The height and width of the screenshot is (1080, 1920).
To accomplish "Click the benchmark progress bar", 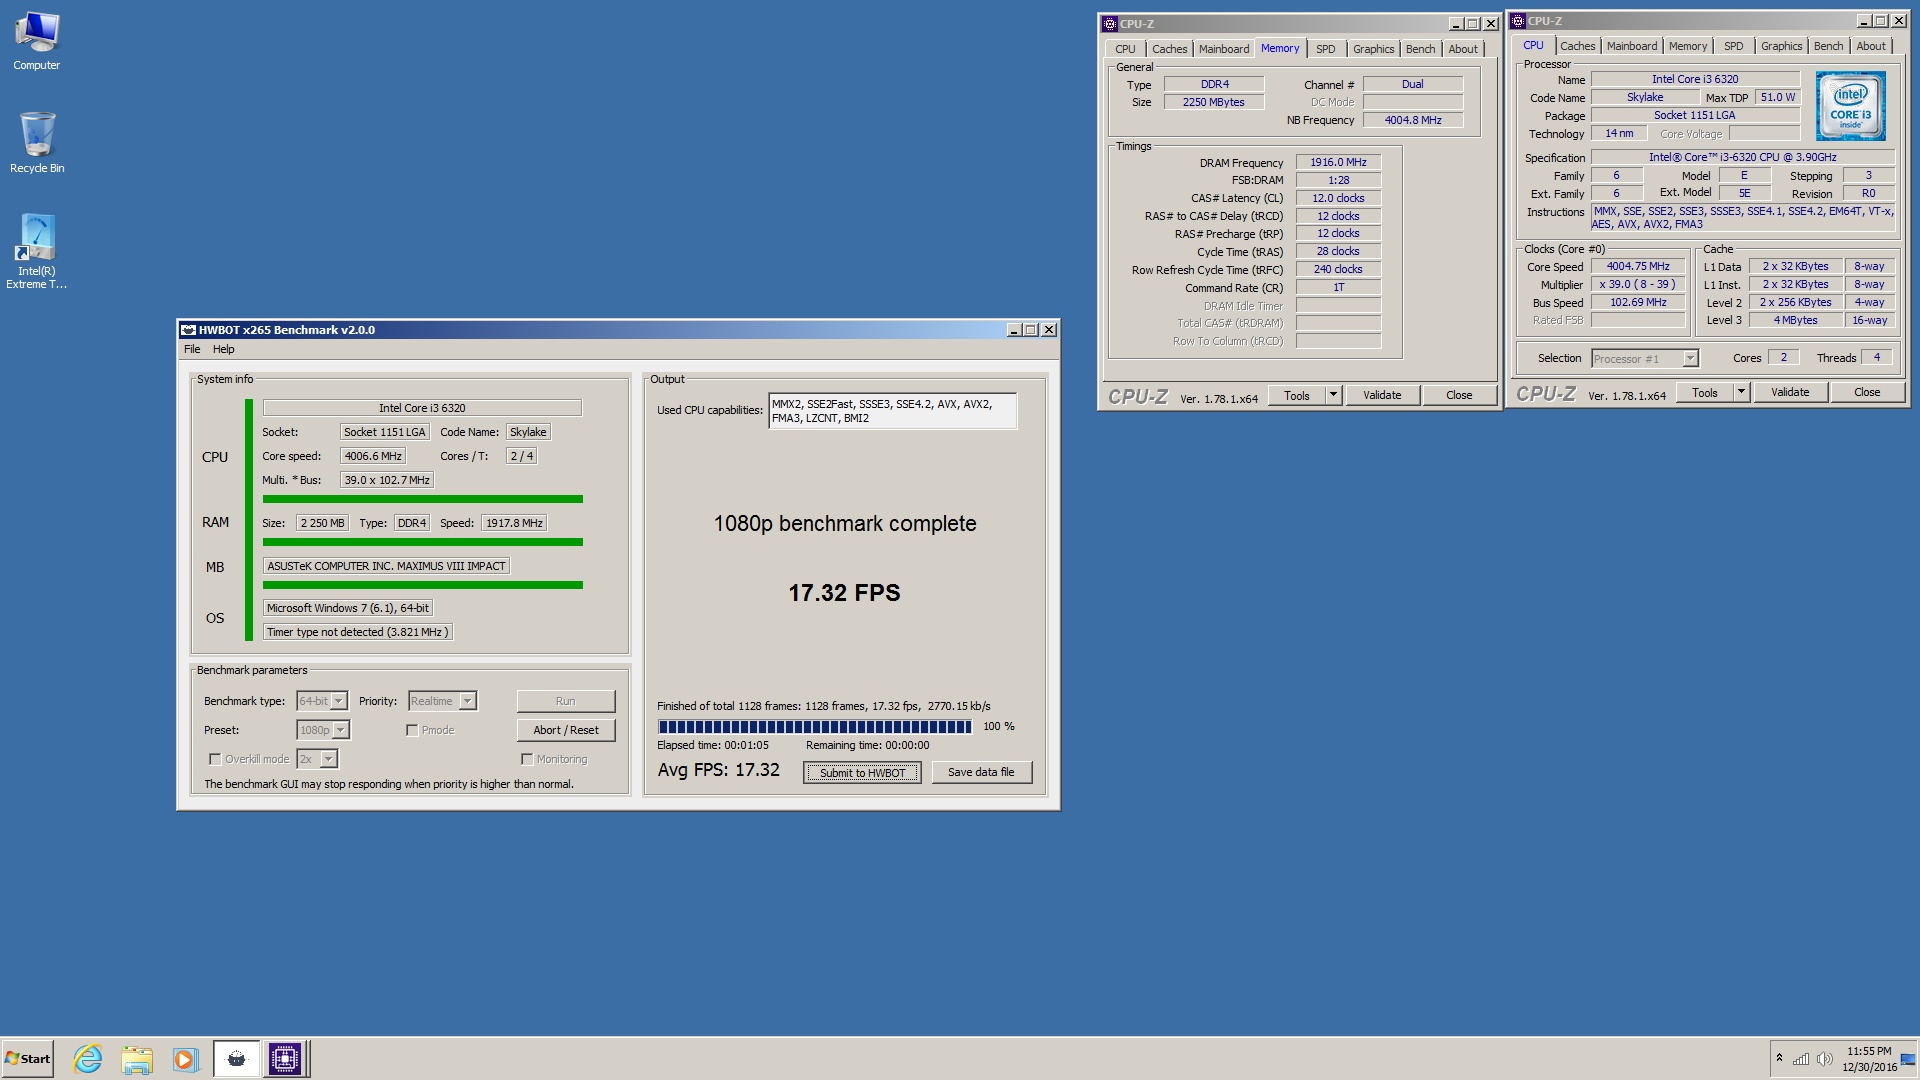I will [x=814, y=727].
